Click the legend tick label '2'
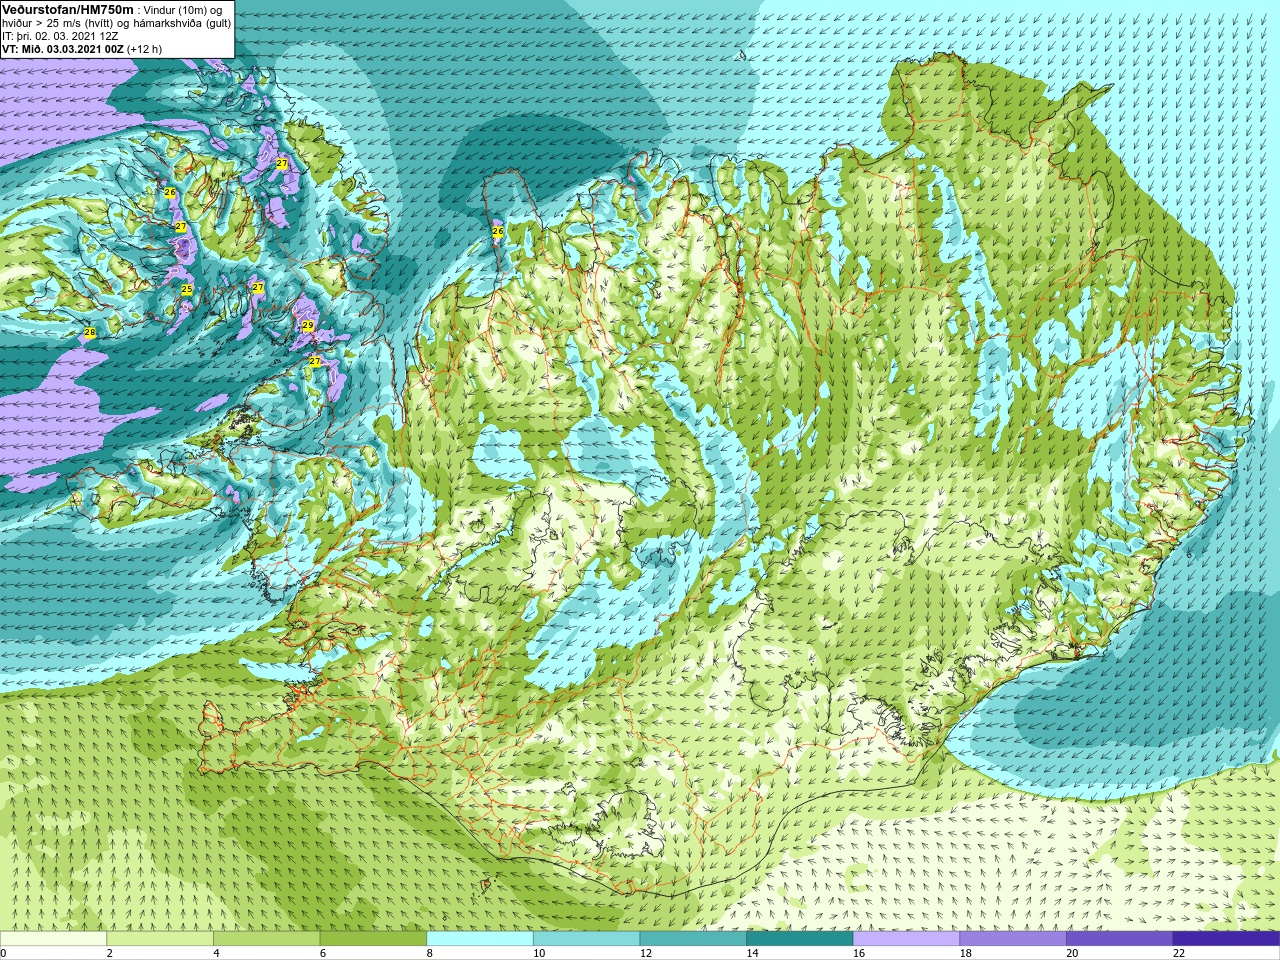Screen dimensions: 1280x960 click(109, 953)
